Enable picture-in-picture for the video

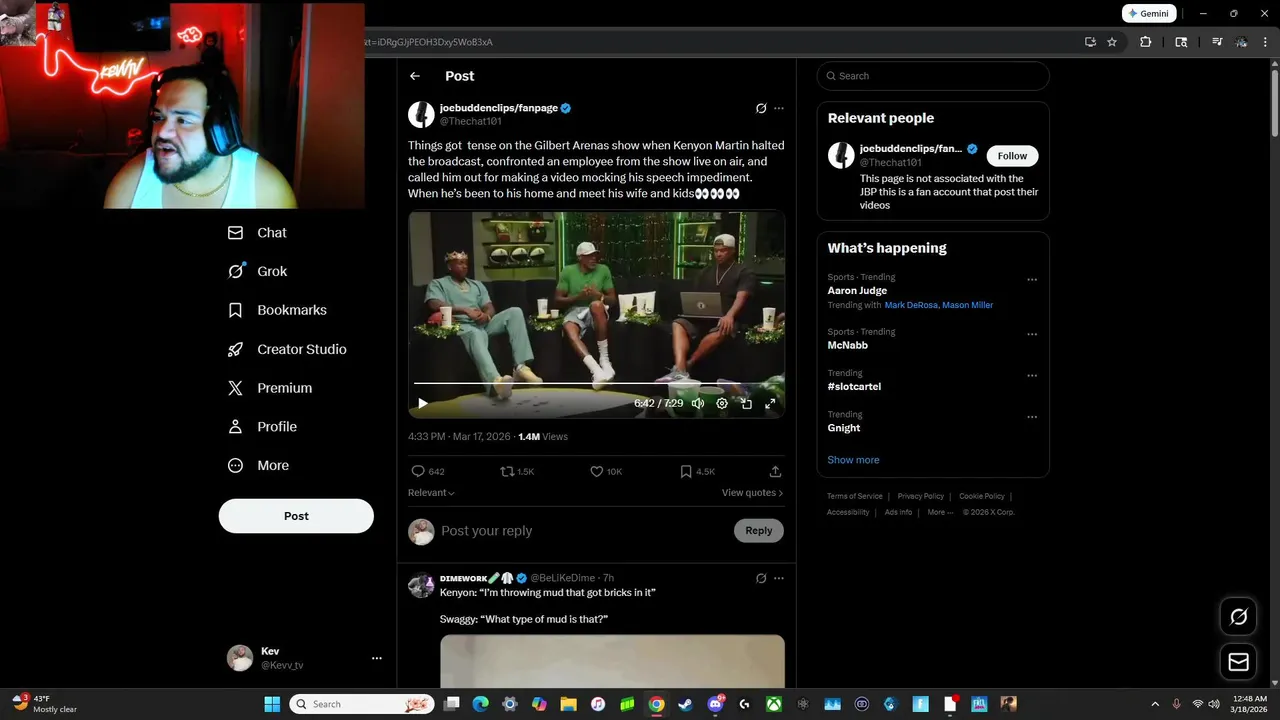(x=746, y=404)
